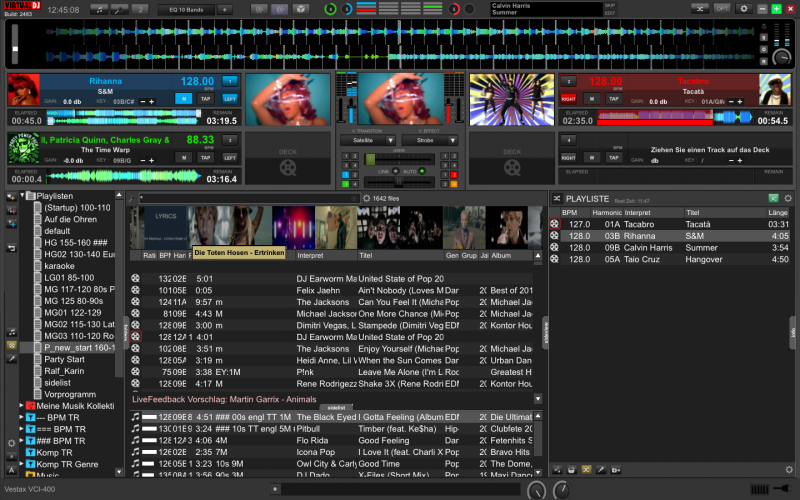This screenshot has width=800, height=500.
Task: Click the browser search input field
Action: (x=248, y=198)
